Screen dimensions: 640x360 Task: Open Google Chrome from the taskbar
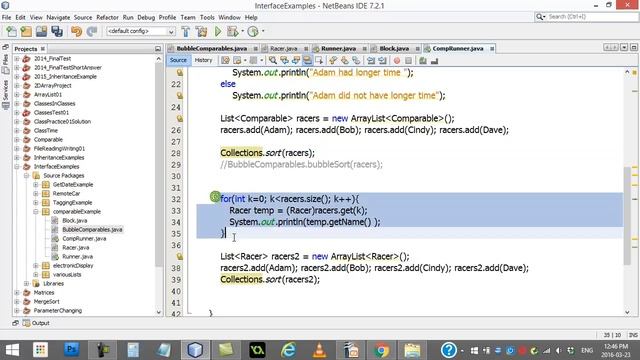pos(382,350)
